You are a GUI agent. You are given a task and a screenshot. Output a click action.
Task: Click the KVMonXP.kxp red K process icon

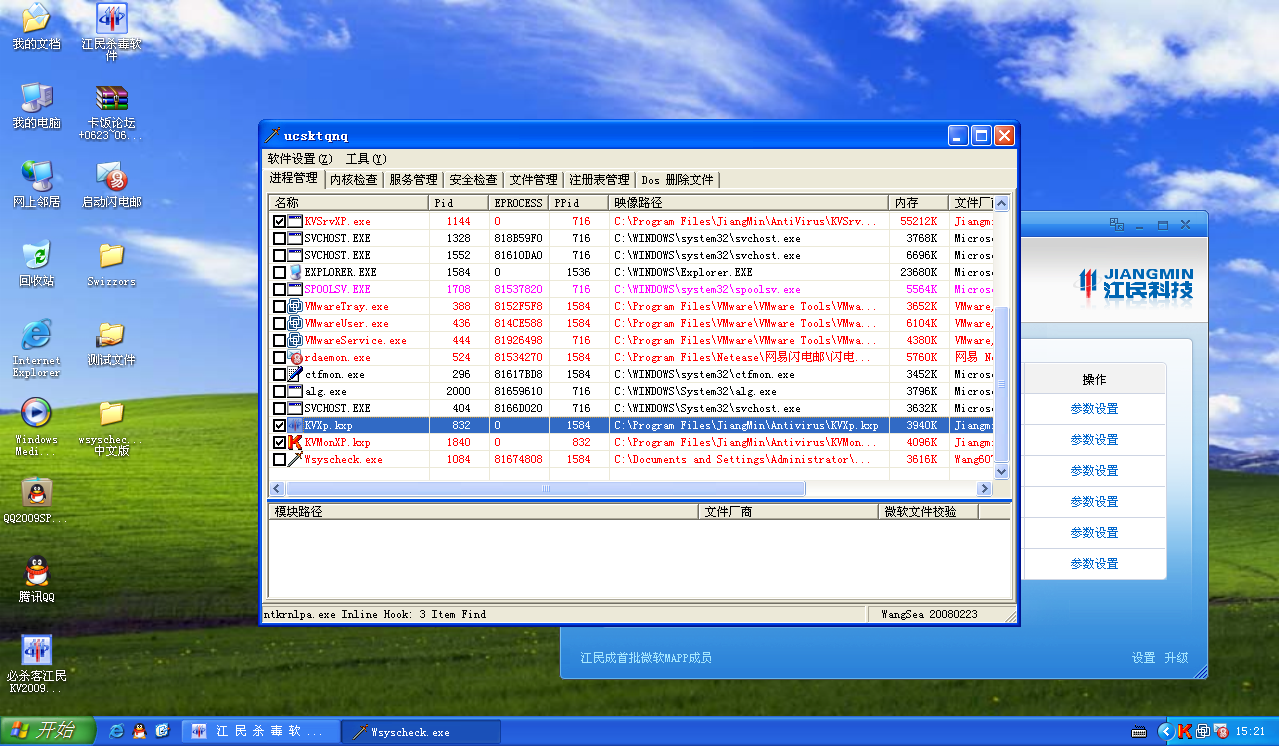point(295,442)
